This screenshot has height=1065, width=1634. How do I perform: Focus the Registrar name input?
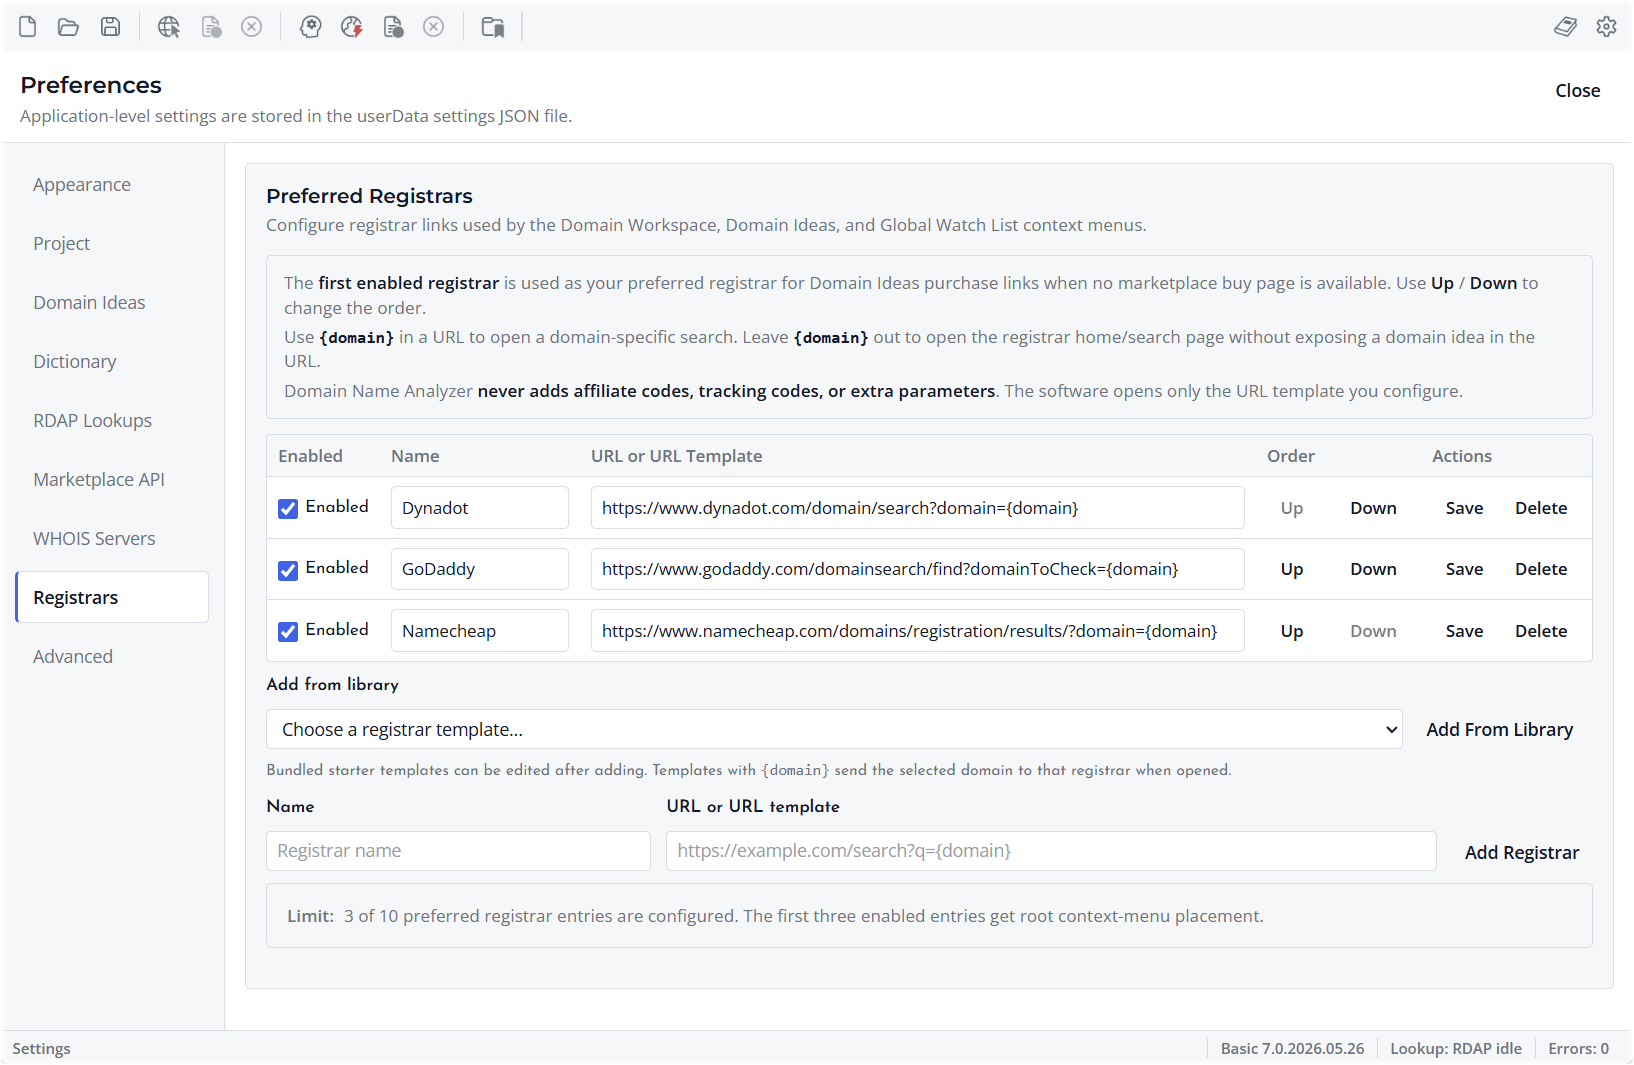click(x=459, y=851)
